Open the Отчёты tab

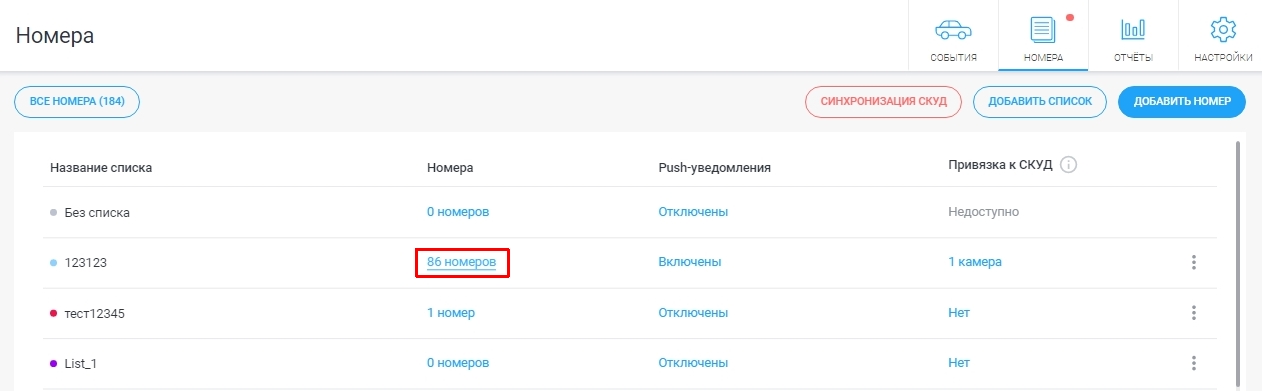[x=1133, y=36]
